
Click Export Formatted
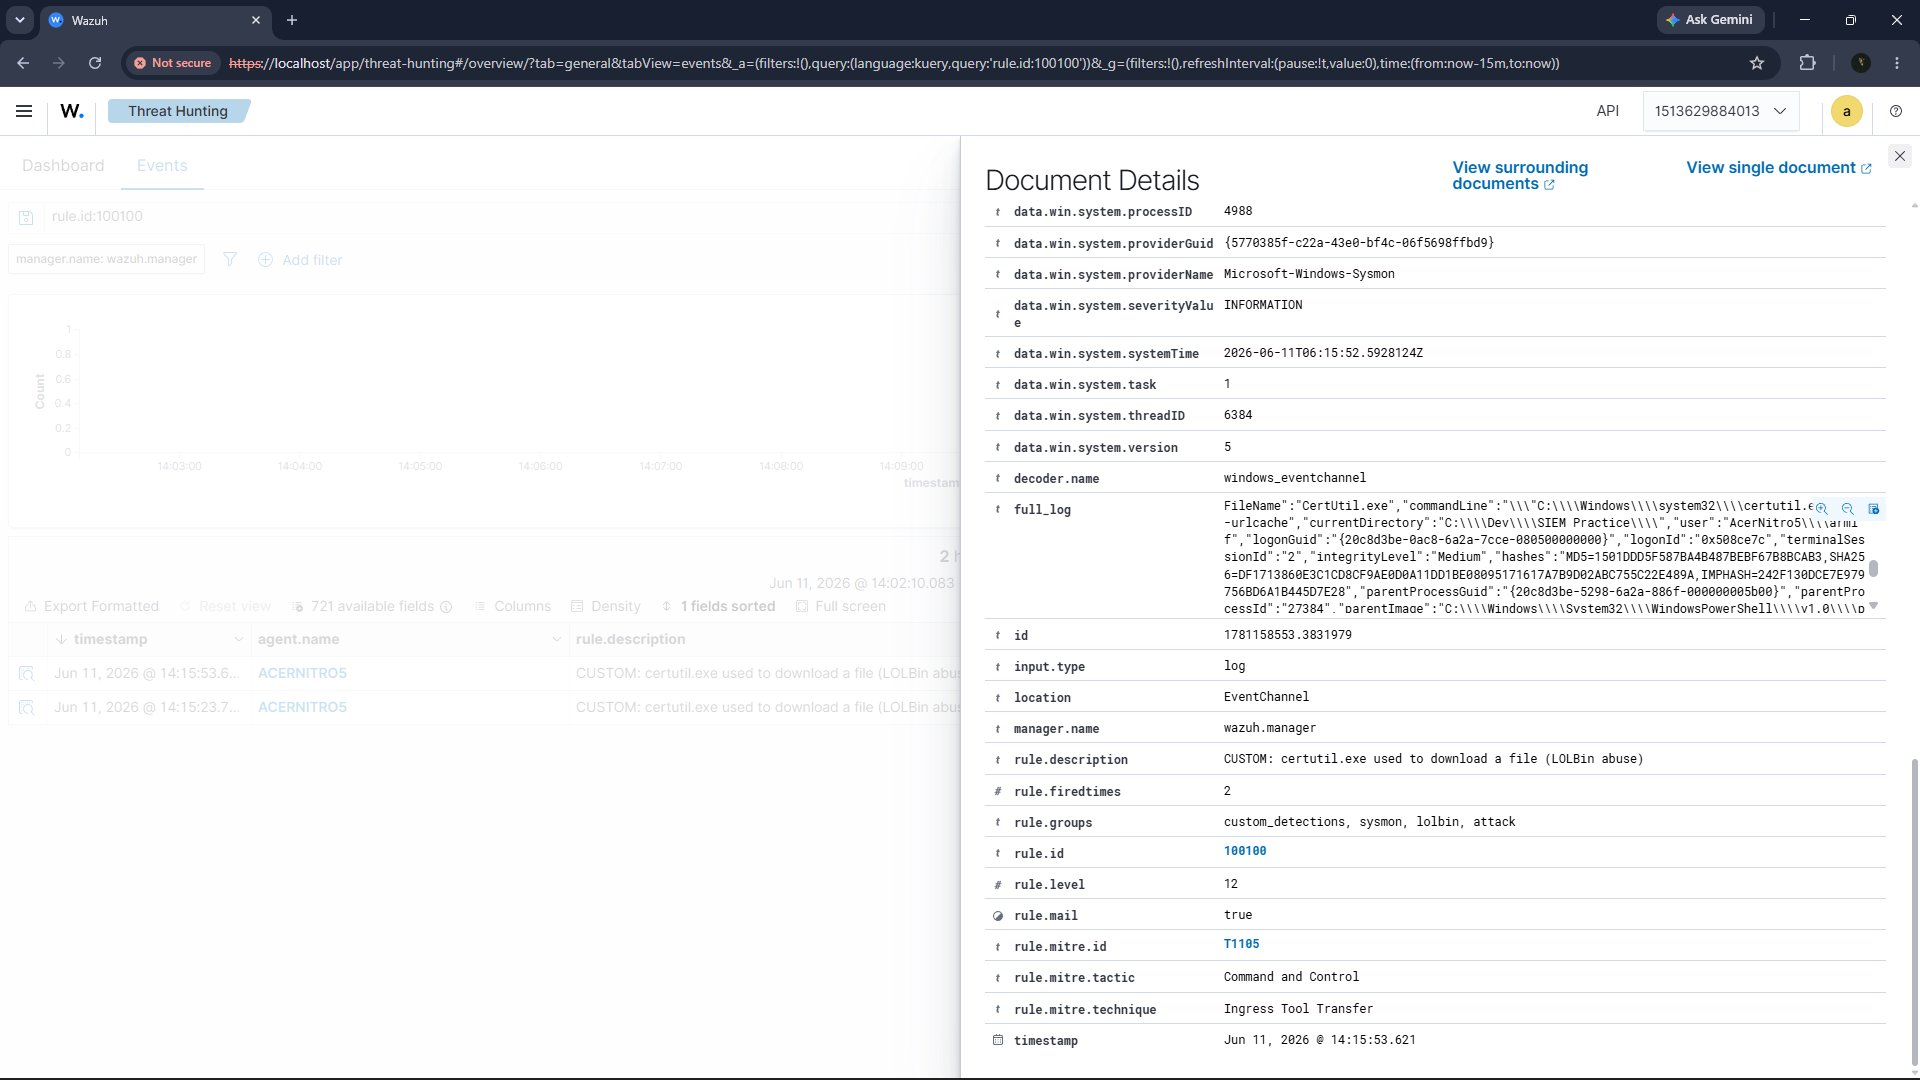(x=92, y=606)
